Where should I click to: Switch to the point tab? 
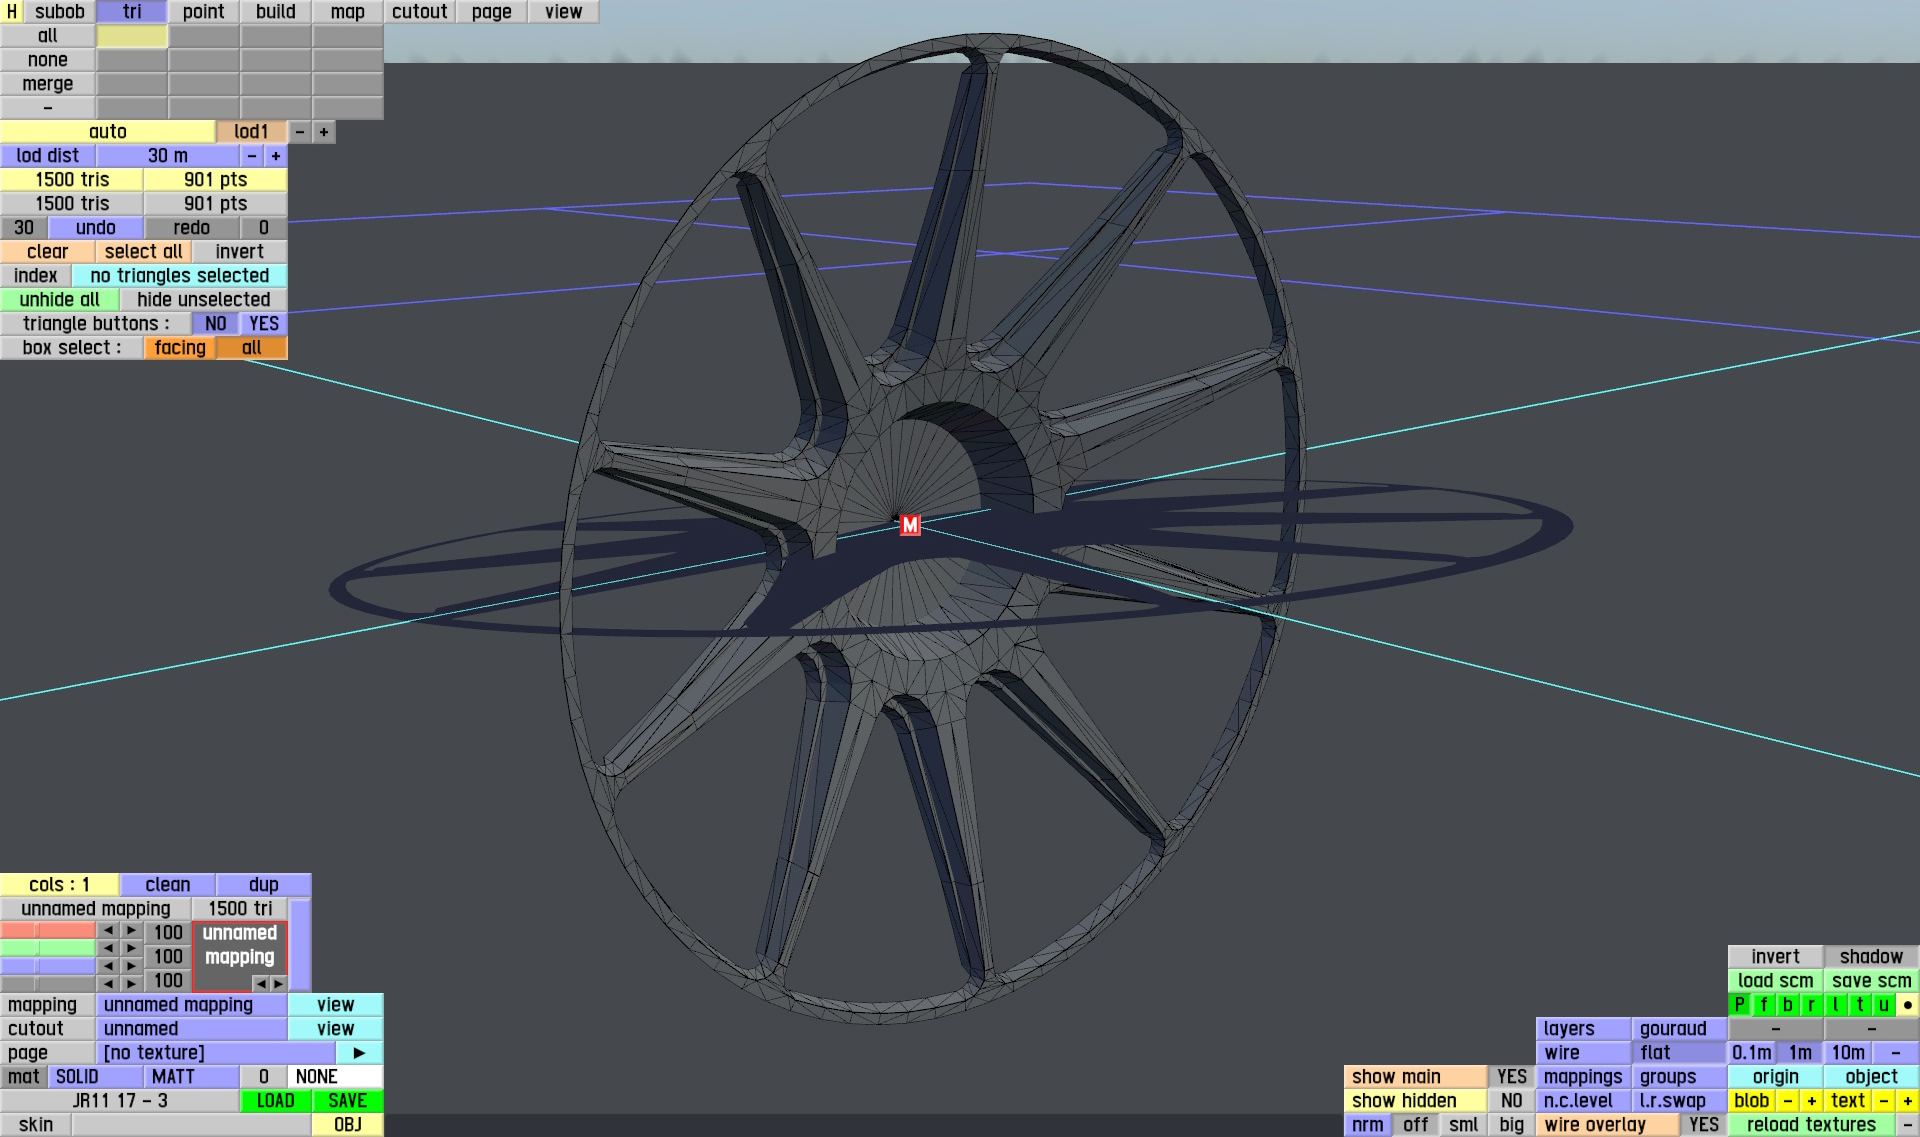[x=203, y=12]
